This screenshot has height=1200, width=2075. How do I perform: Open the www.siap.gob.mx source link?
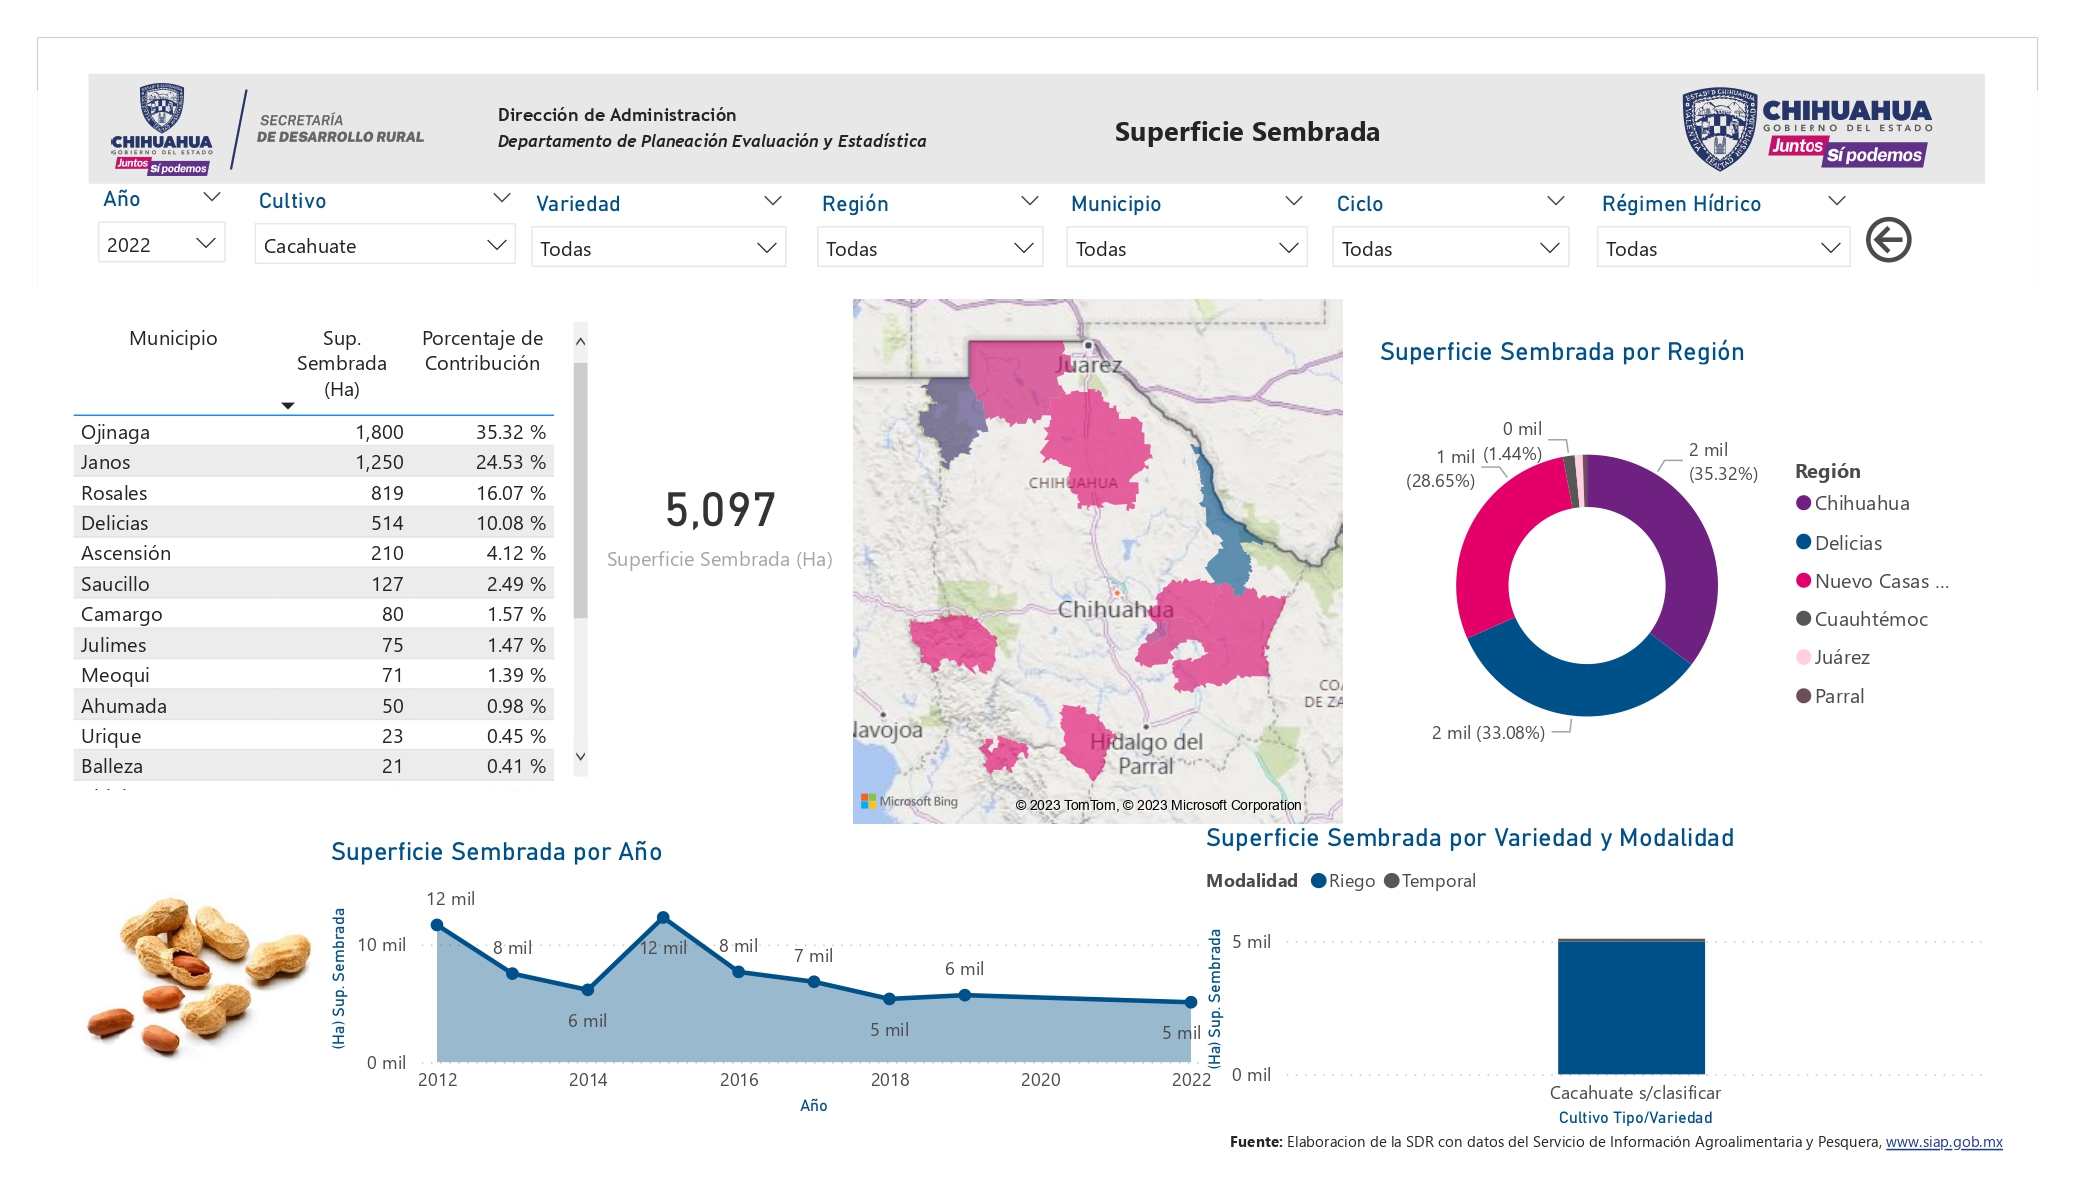point(1944,1142)
